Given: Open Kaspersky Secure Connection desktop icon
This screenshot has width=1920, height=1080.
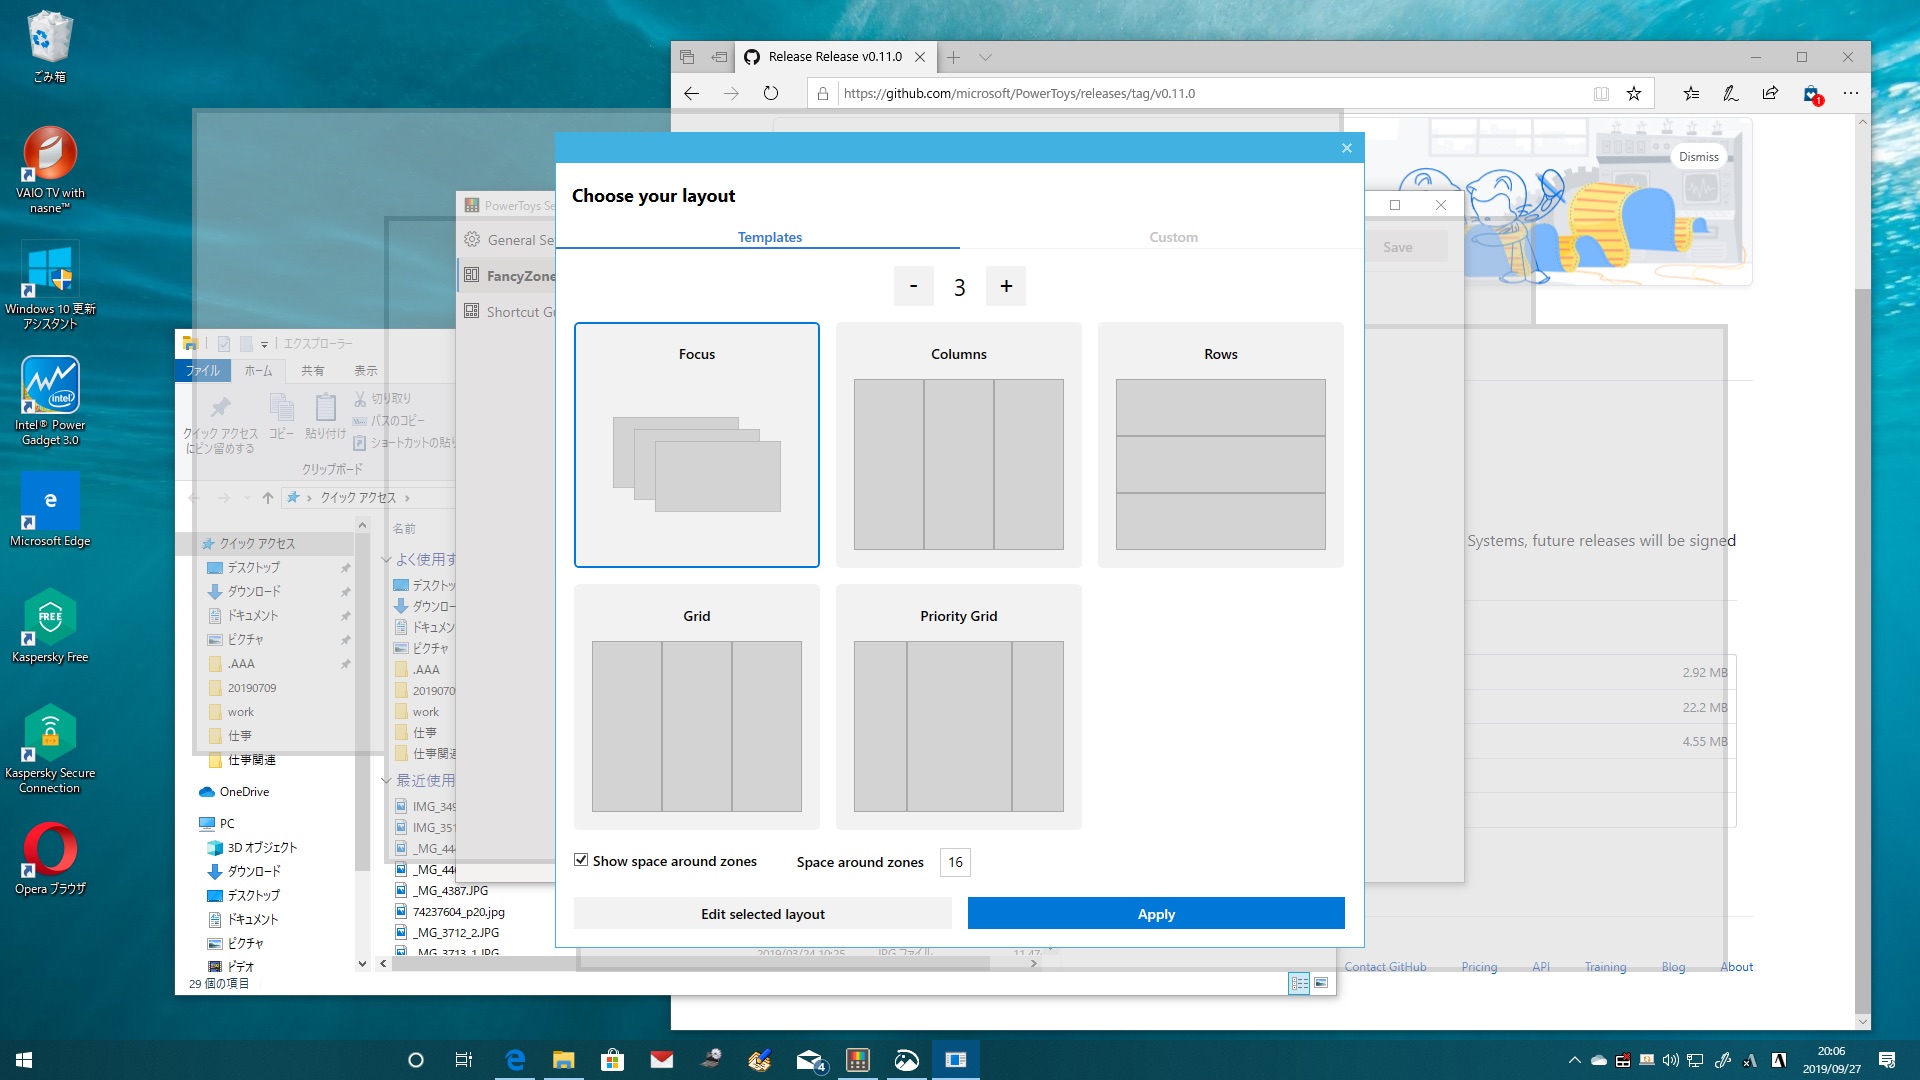Looking at the screenshot, I should pos(49,749).
